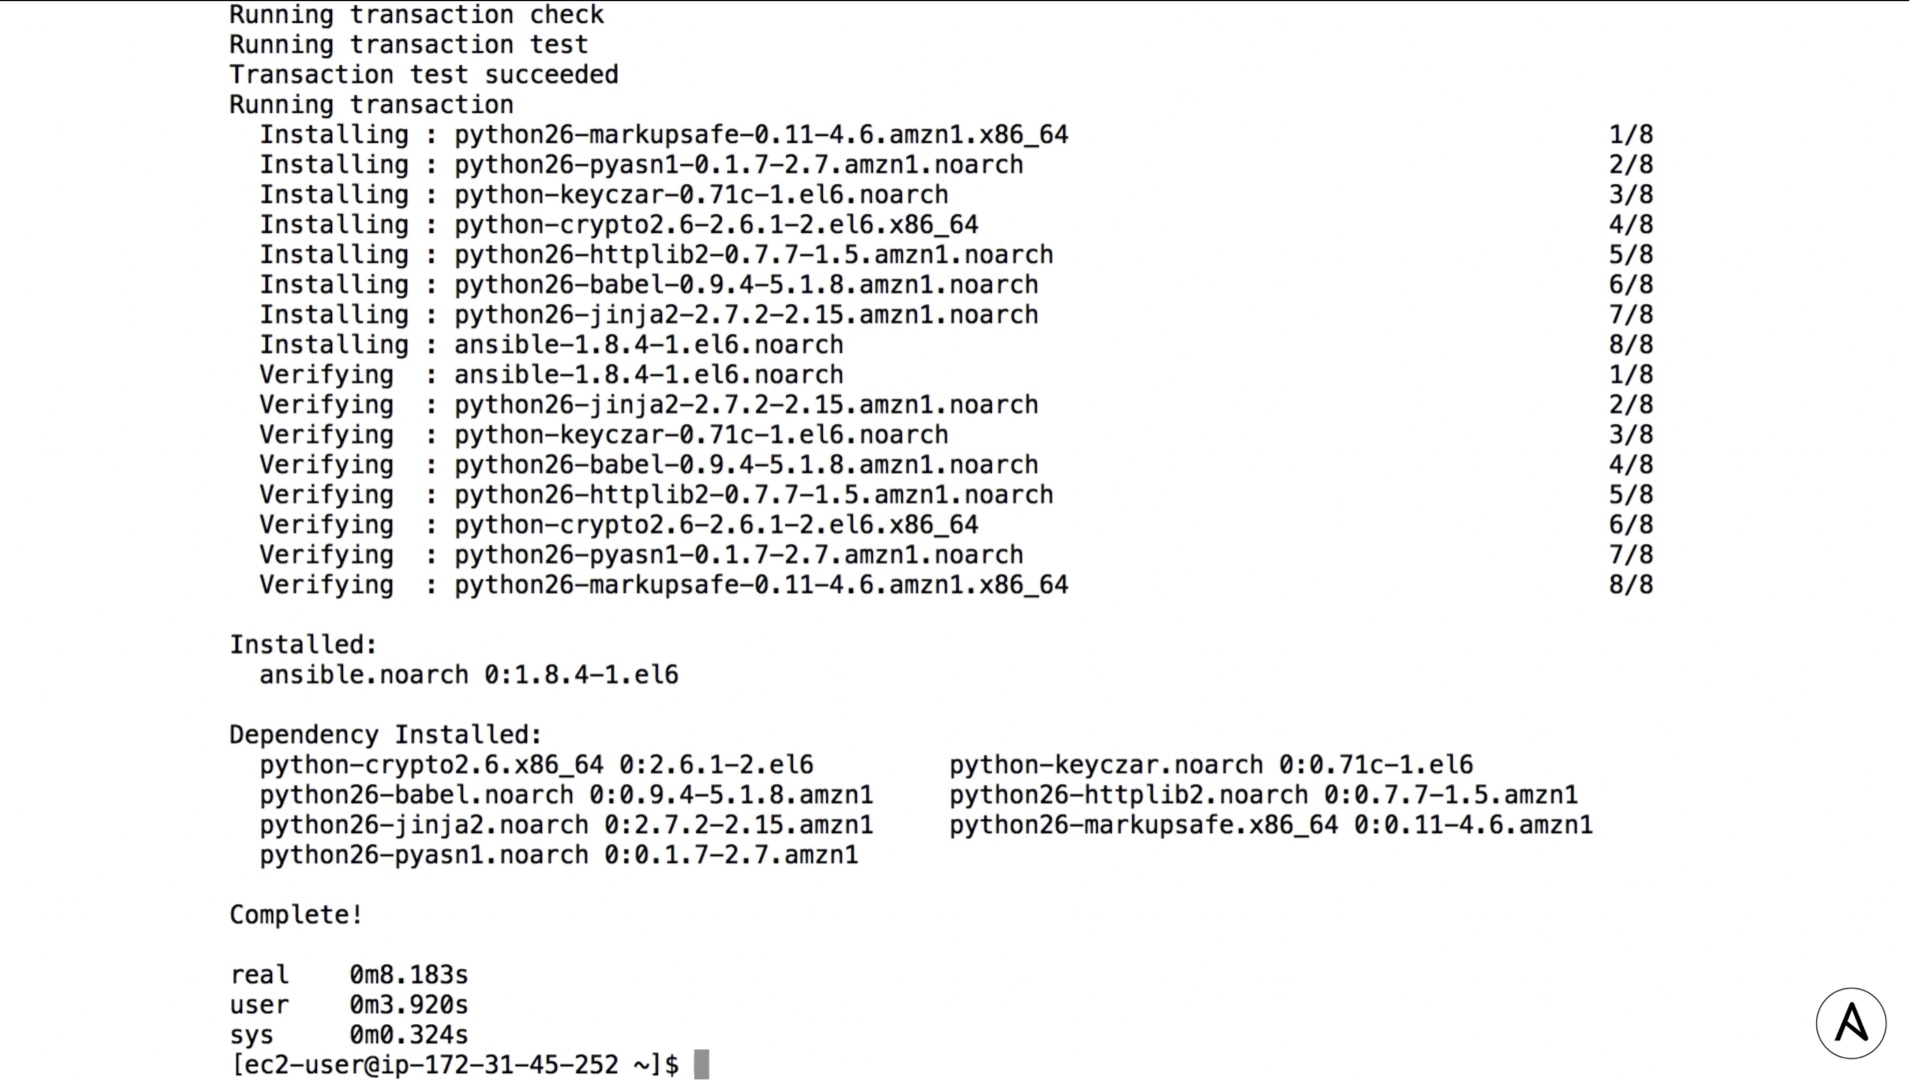
Task: Click 'python26-httplib2.noarch' dependency entry
Action: (x=1264, y=795)
